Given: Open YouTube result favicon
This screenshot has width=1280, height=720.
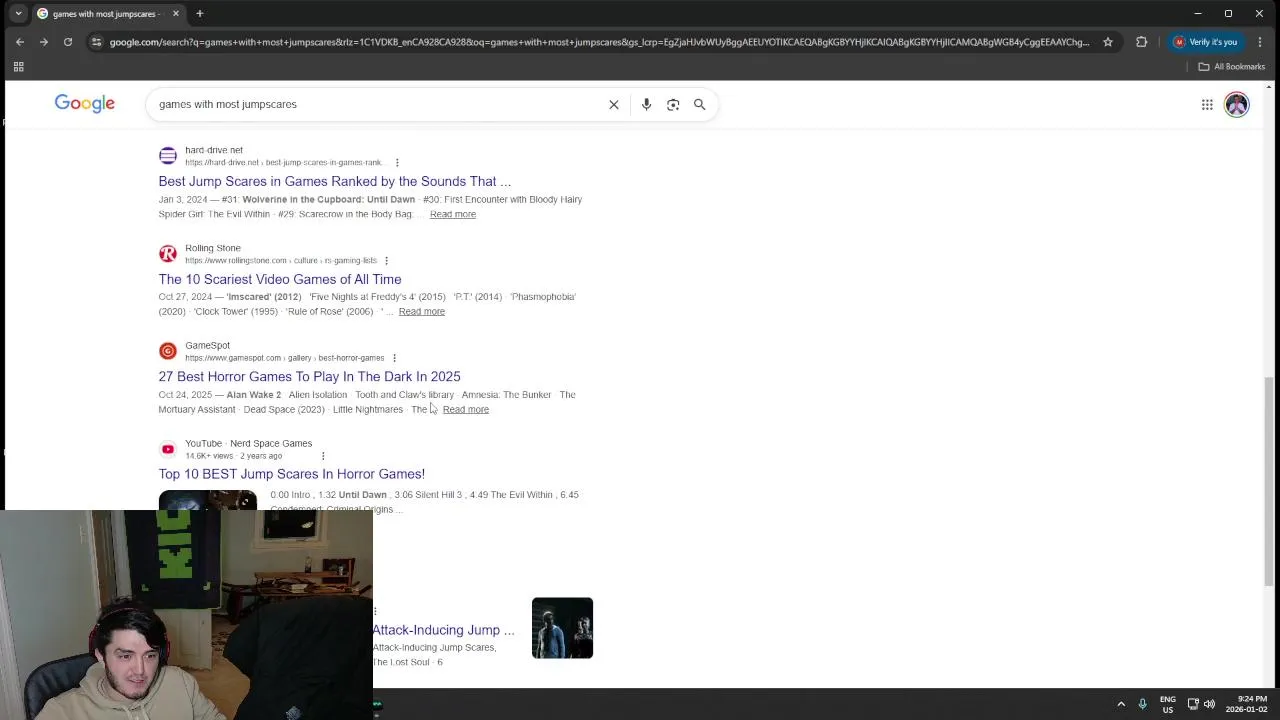Looking at the screenshot, I should (168, 449).
